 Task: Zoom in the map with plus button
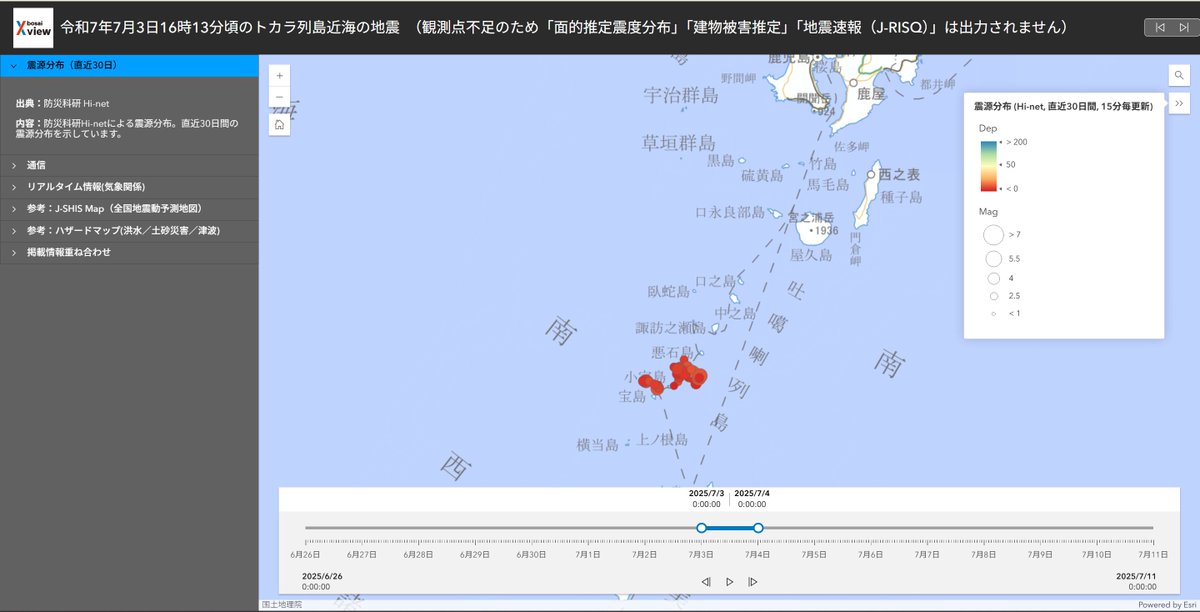click(279, 75)
